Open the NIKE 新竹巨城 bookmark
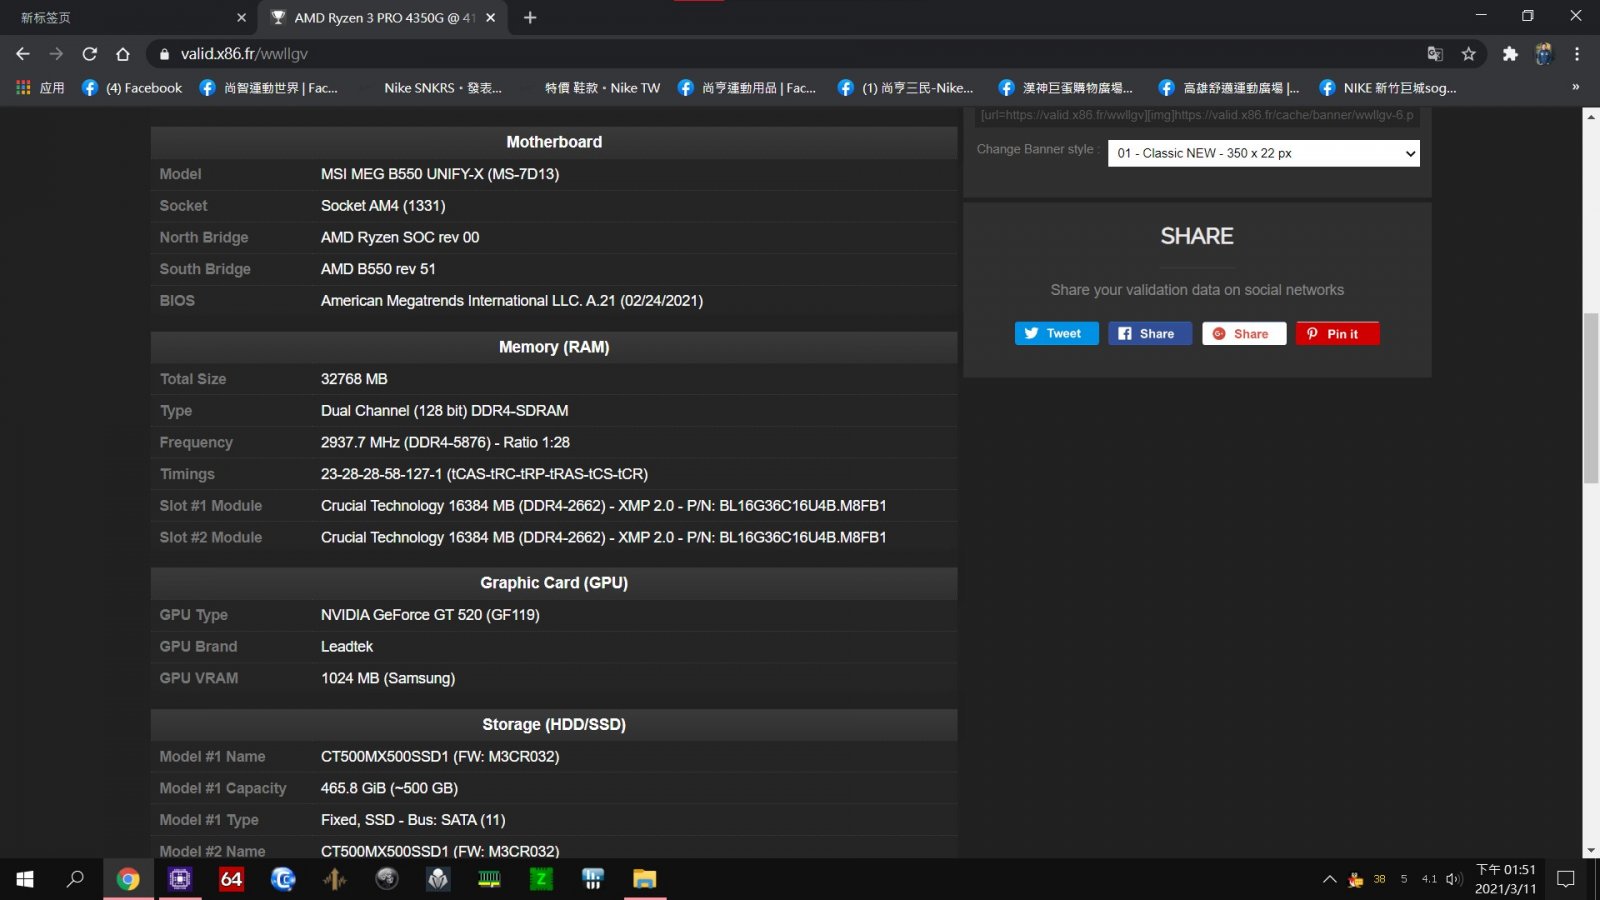Screen dimensions: 1600x900 click(x=1388, y=88)
